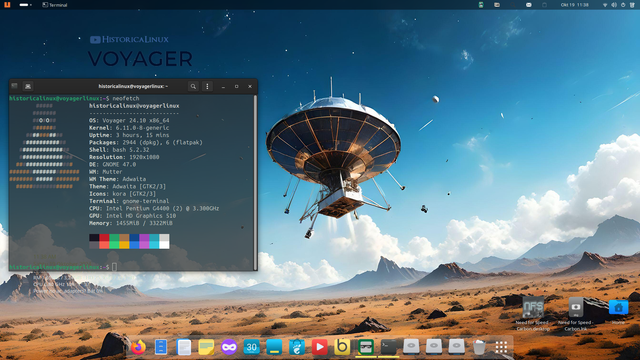Open the yellow sticky notes app
Screen dimensions: 640x360
pyautogui.click(x=207, y=347)
